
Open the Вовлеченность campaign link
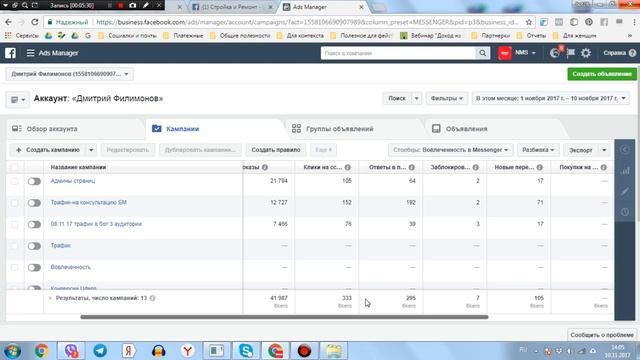click(x=71, y=267)
